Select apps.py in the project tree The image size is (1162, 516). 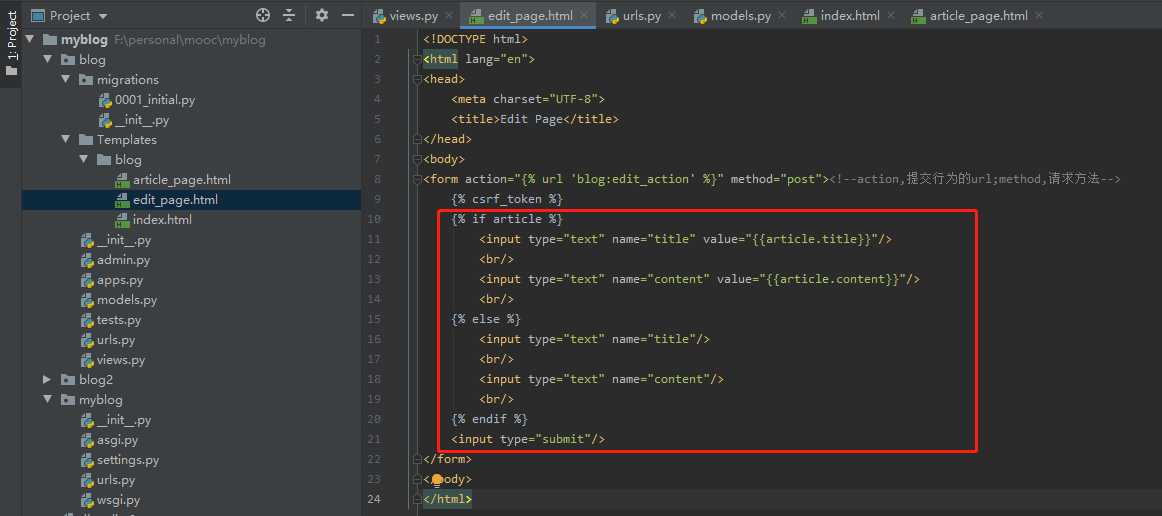click(120, 280)
